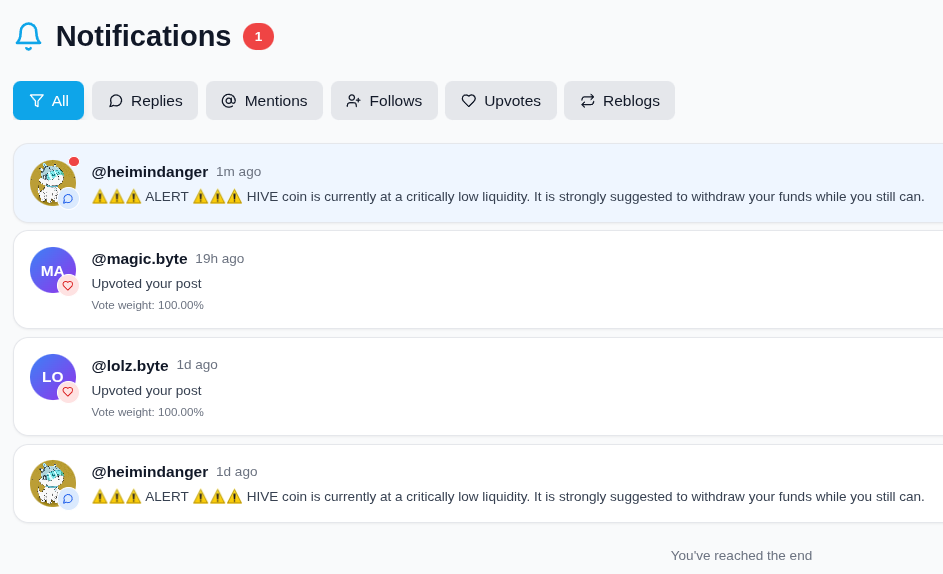The height and width of the screenshot is (574, 943).
Task: Click the 1d-old @heimindanger avatar
Action: [51, 481]
